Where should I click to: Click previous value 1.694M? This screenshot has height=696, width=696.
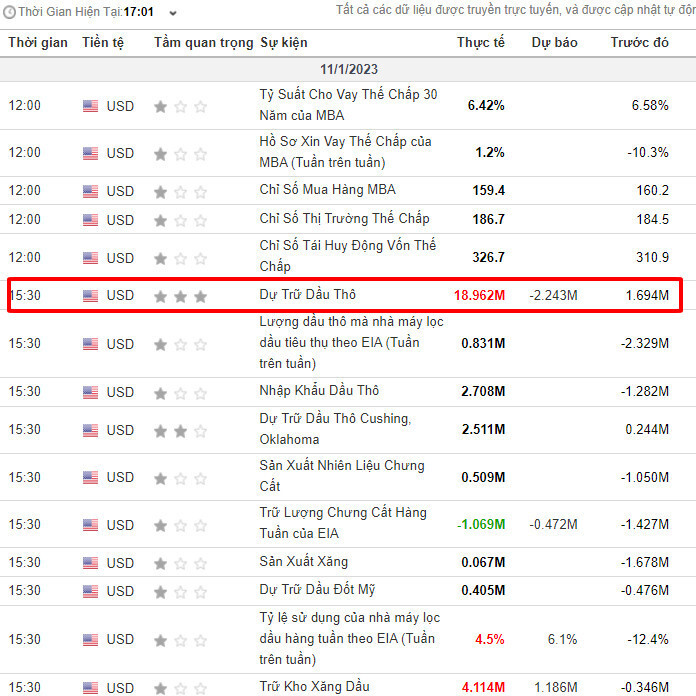pos(647,295)
